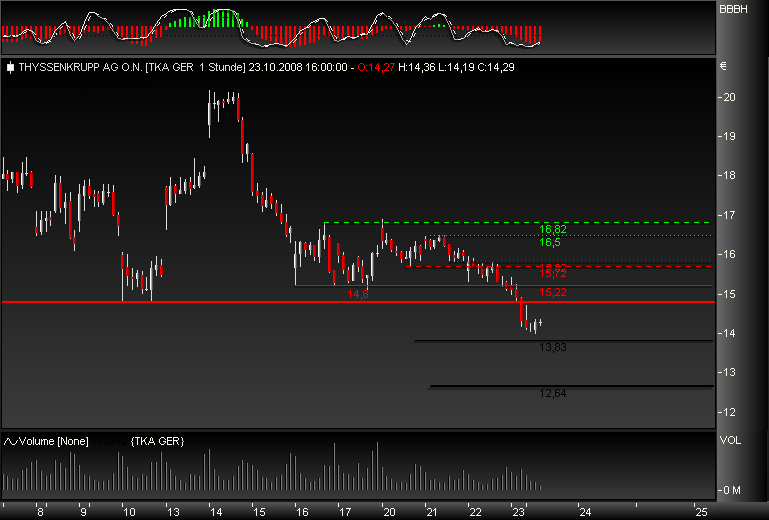The height and width of the screenshot is (520, 769).
Task: Click the line-wave icon beside Volume label
Action: [x=10, y=441]
